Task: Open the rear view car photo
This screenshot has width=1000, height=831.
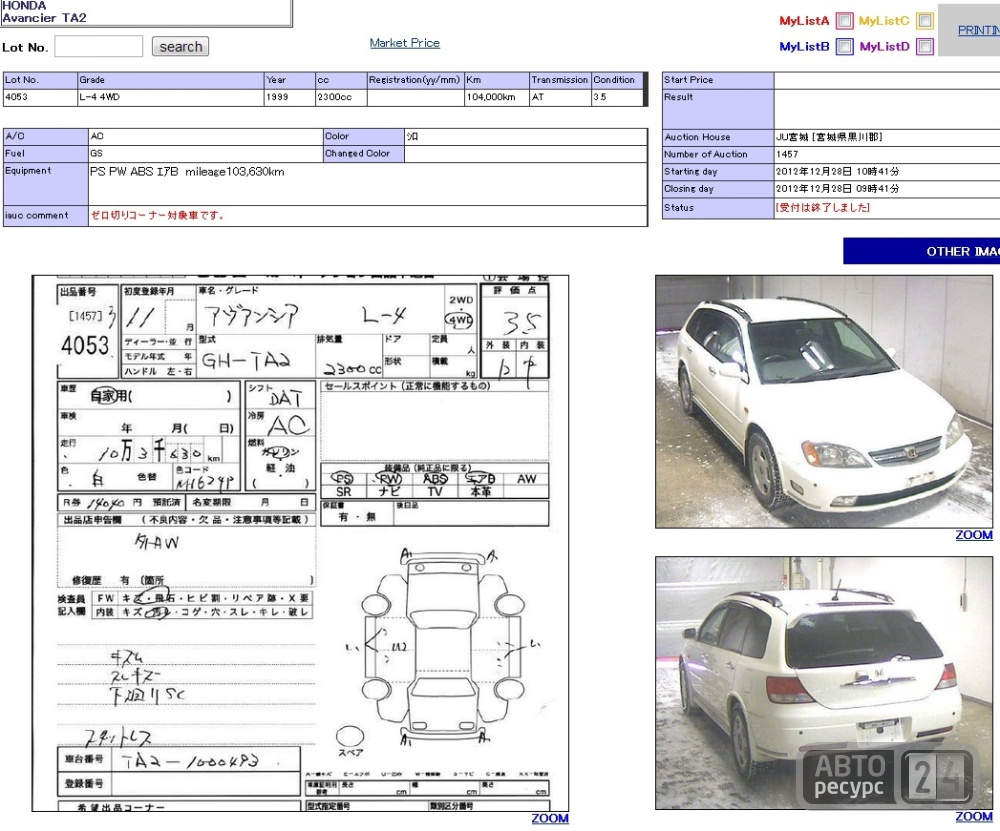Action: (x=824, y=683)
